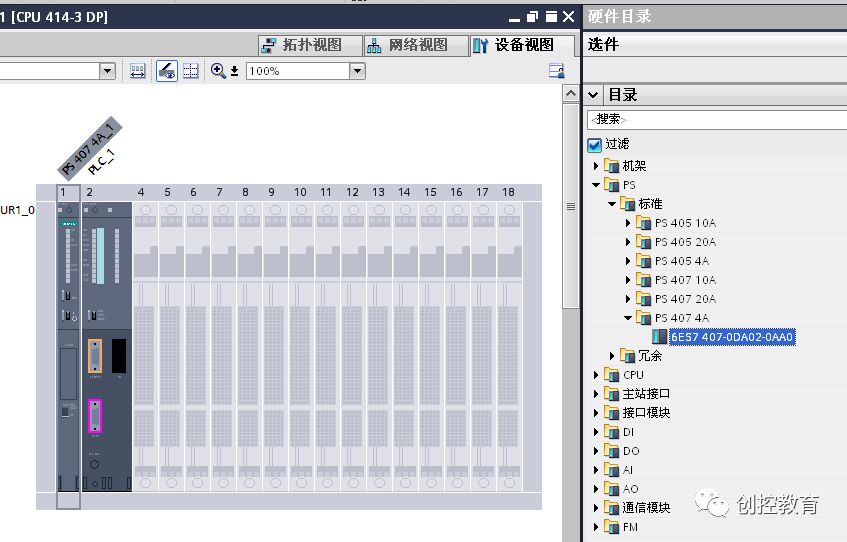Expand the AO folder
Screen dimensions: 847x542
tap(596, 489)
